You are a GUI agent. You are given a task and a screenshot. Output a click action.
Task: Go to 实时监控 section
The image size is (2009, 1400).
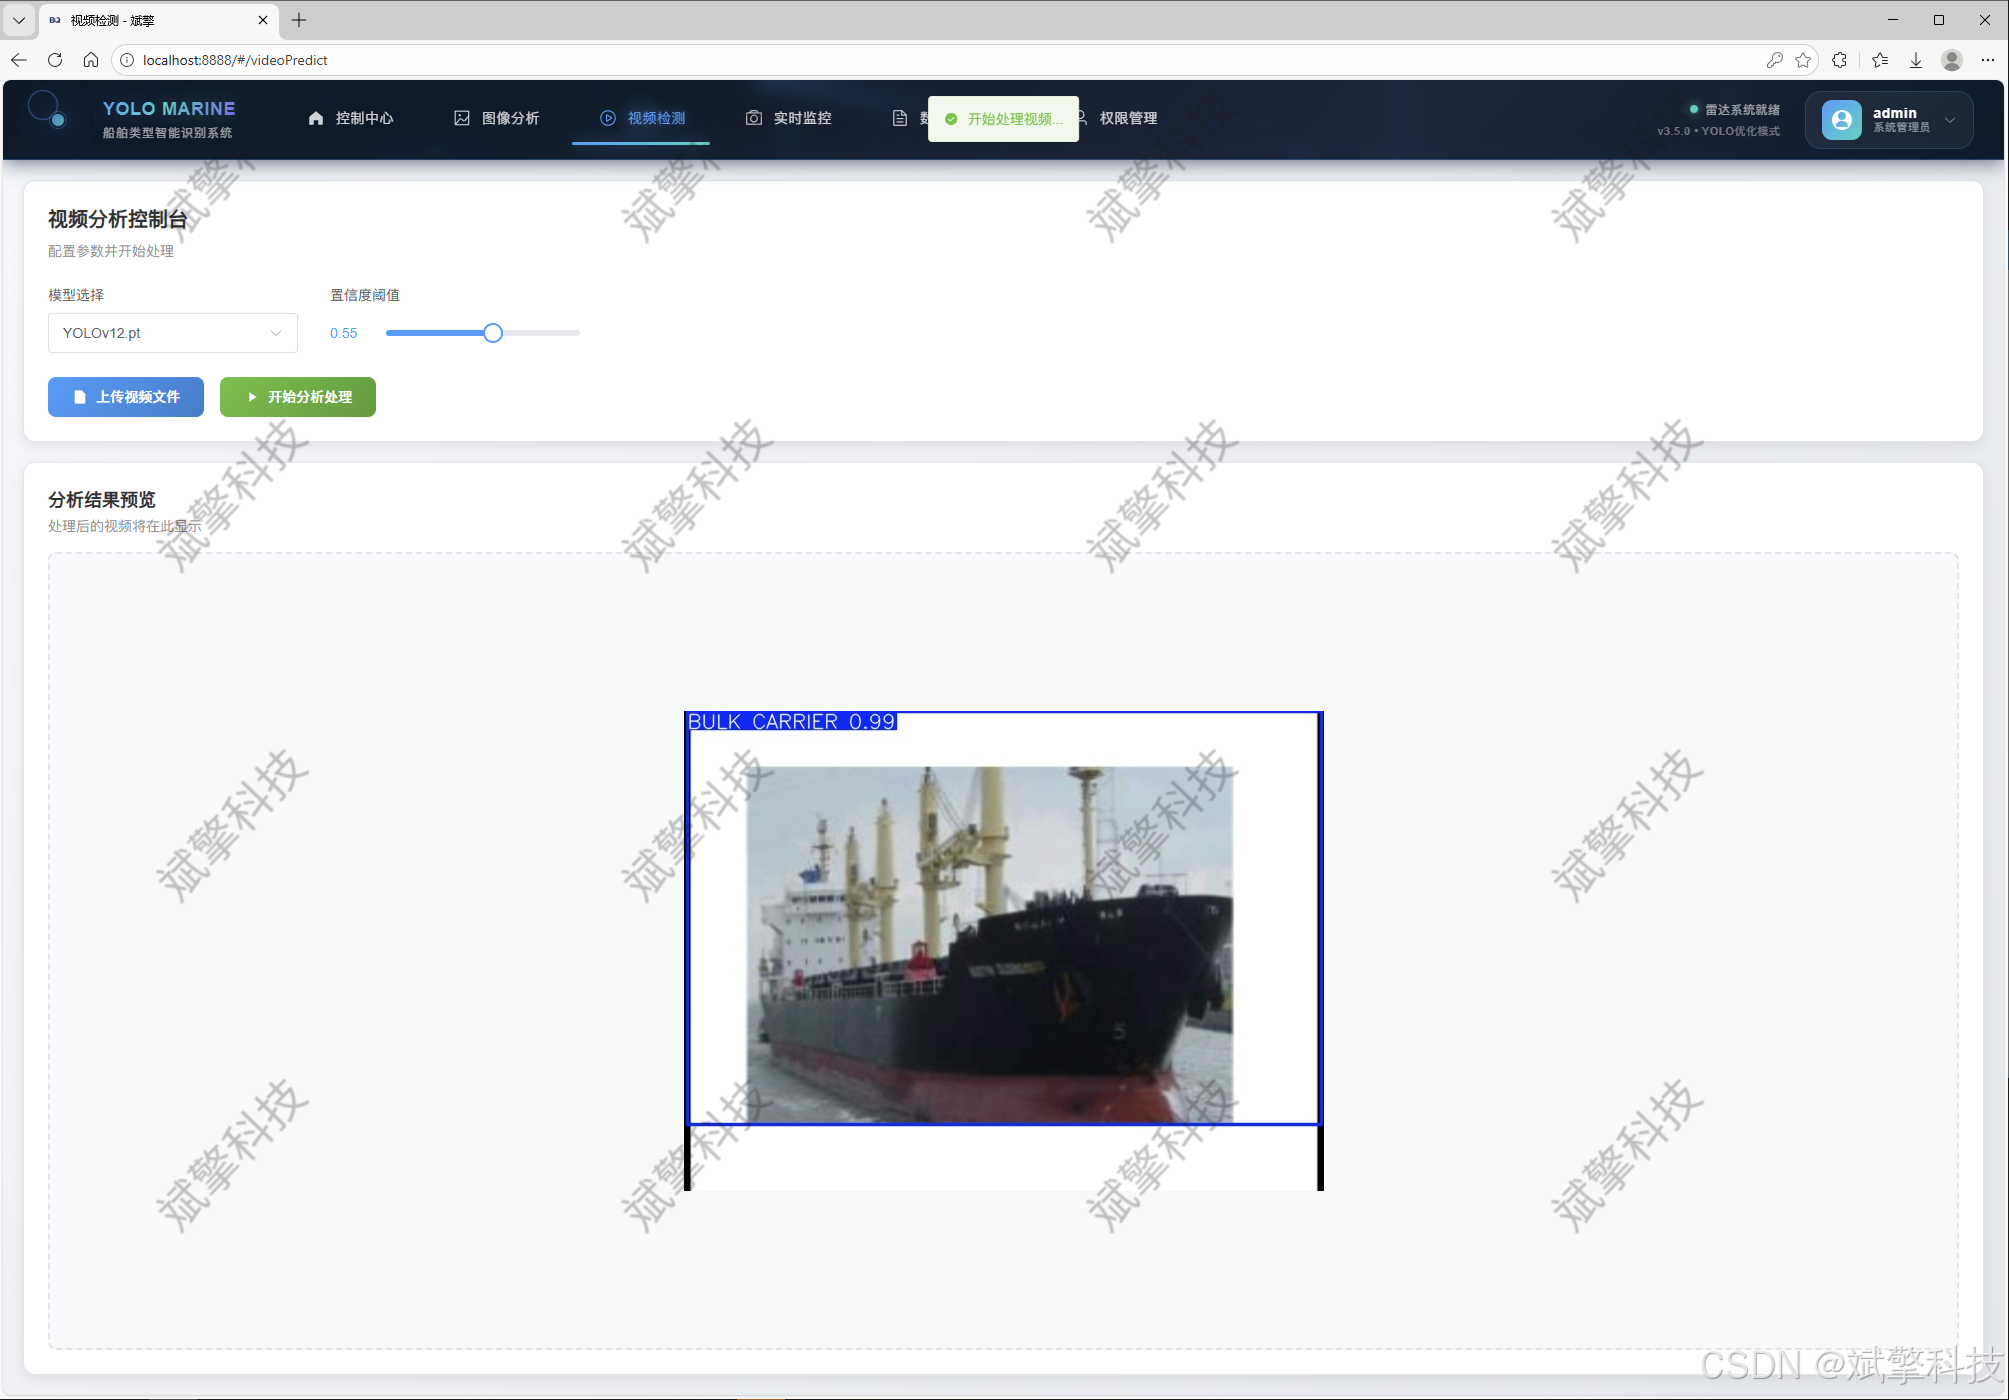(x=789, y=118)
